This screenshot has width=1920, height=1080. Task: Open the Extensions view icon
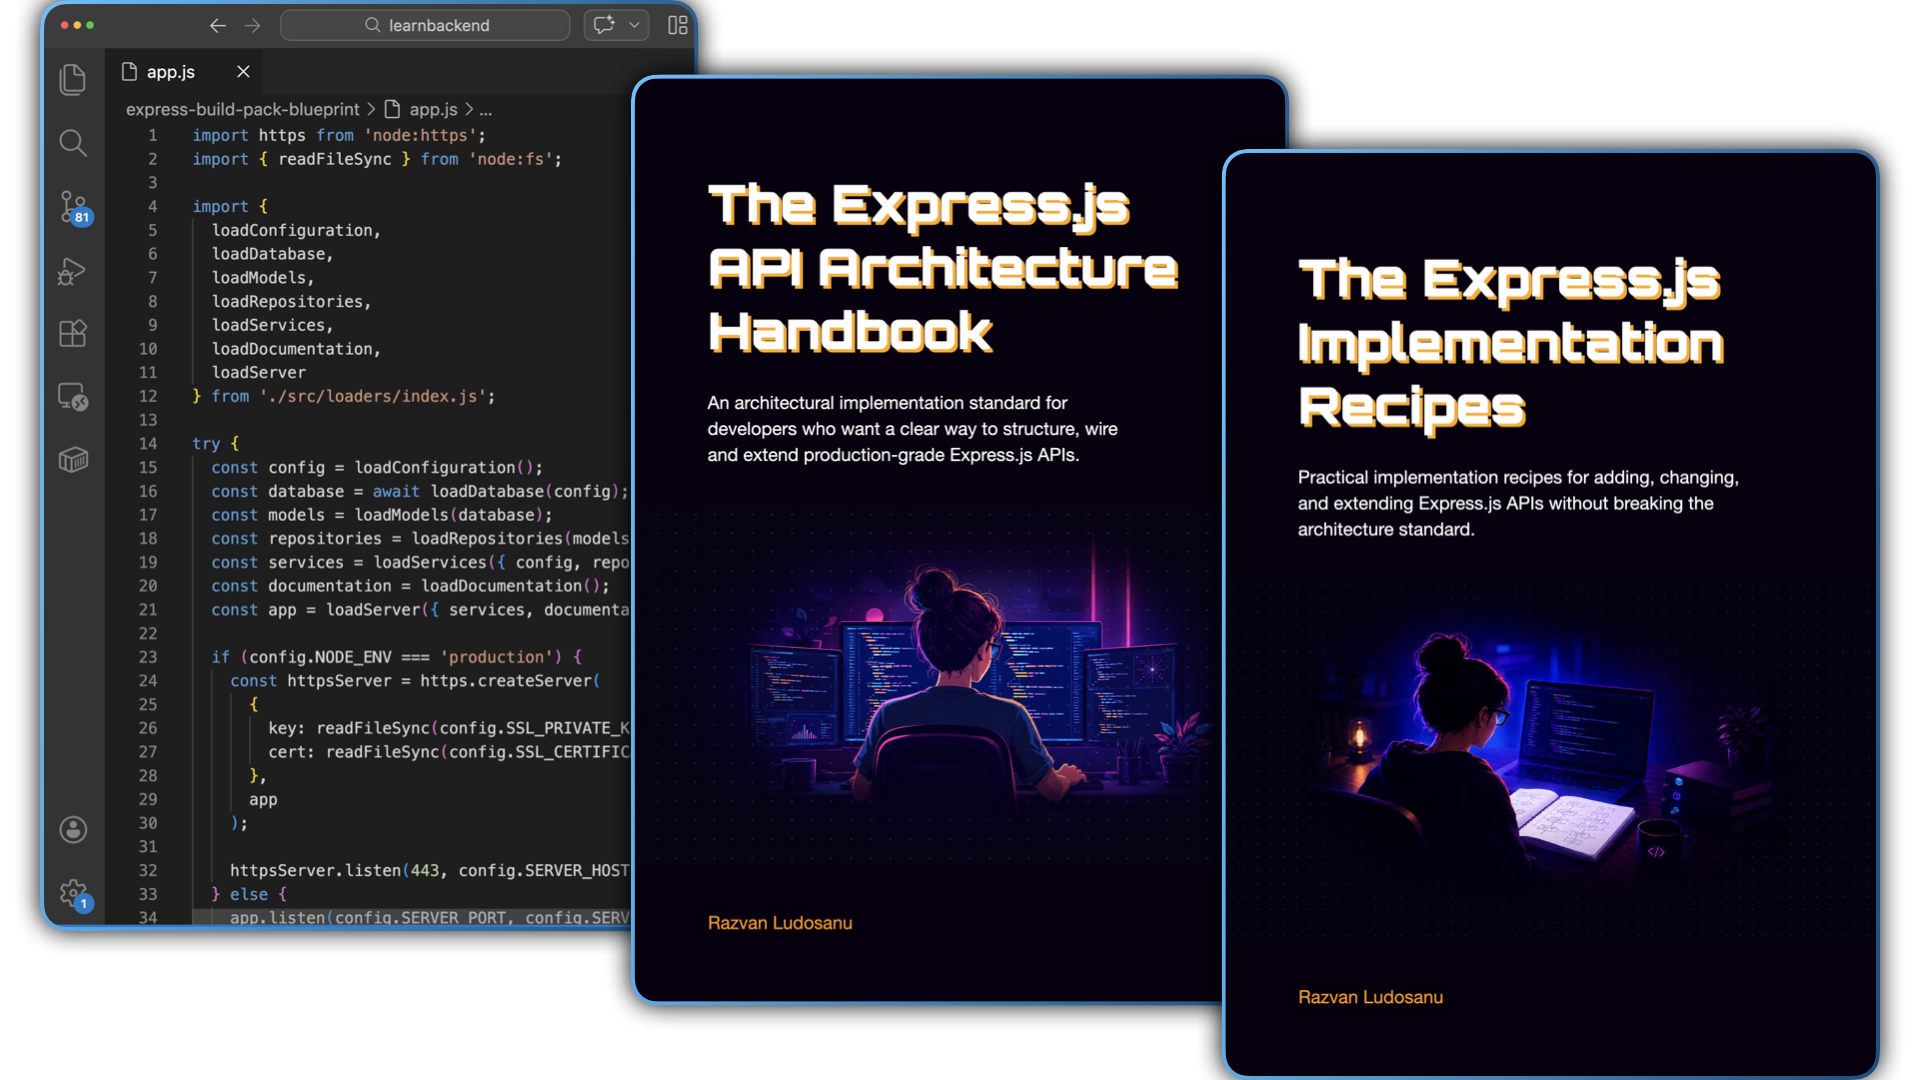click(73, 333)
